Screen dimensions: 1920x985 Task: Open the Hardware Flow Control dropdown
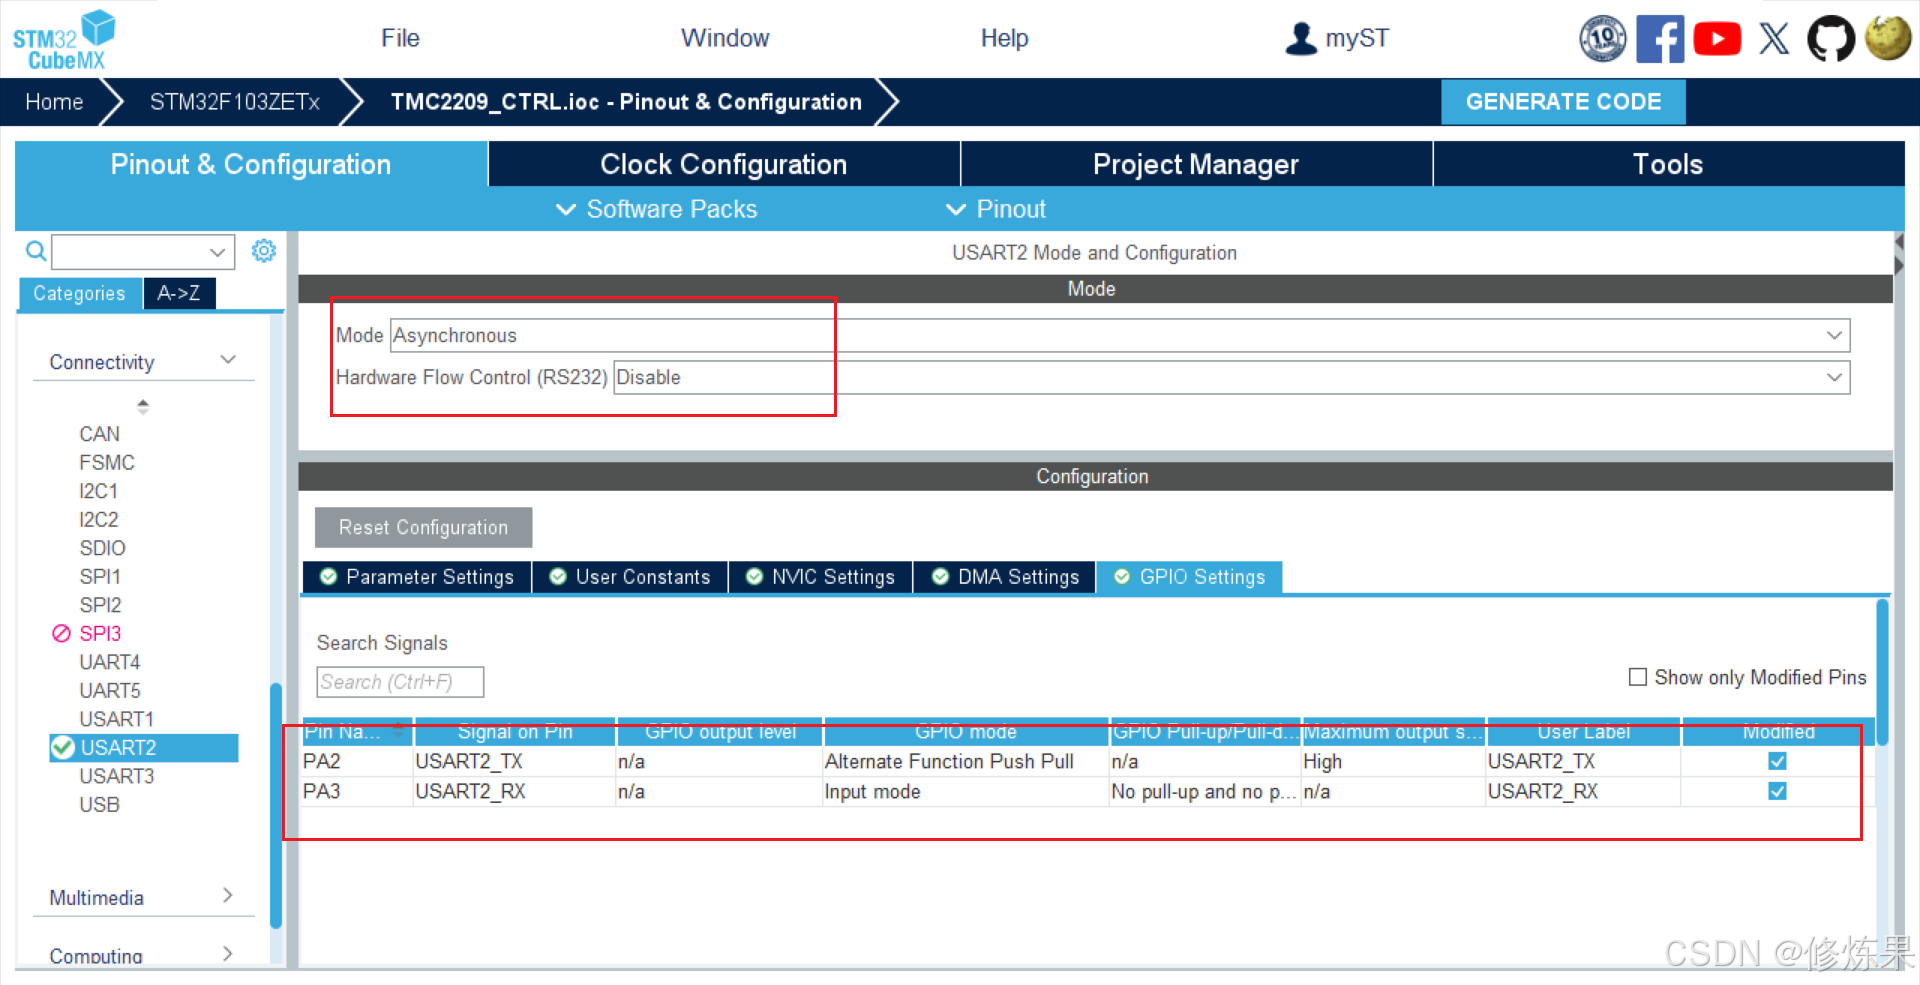1231,377
